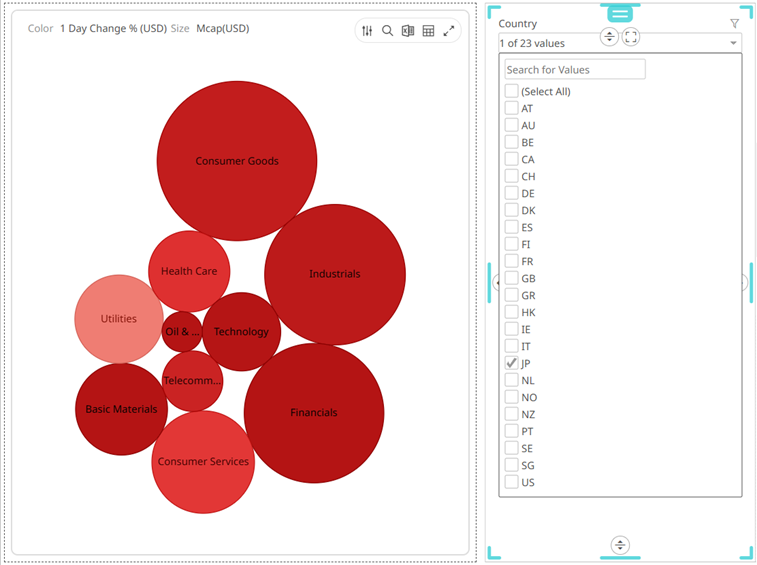Maximize the chart with expand arrows icon

pyautogui.click(x=449, y=31)
